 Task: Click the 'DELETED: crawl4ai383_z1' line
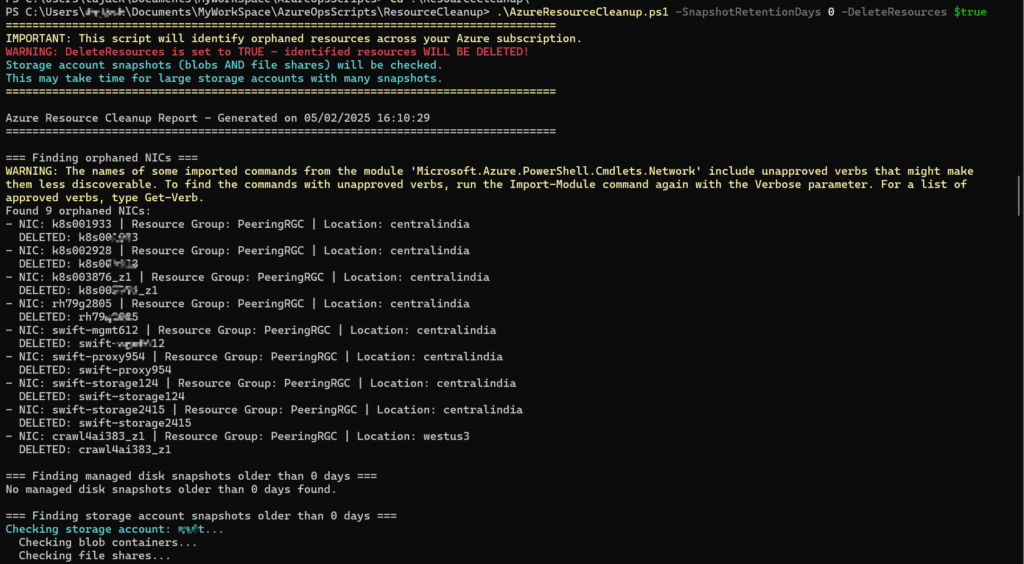point(95,450)
